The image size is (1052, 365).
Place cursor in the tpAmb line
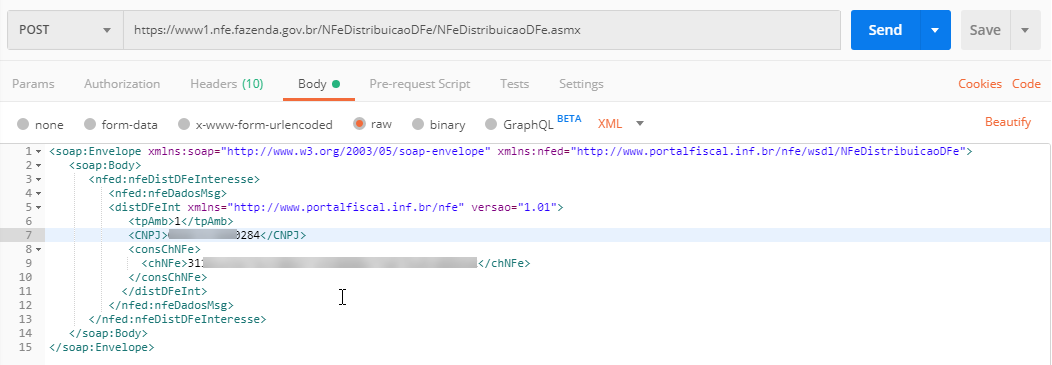click(180, 221)
